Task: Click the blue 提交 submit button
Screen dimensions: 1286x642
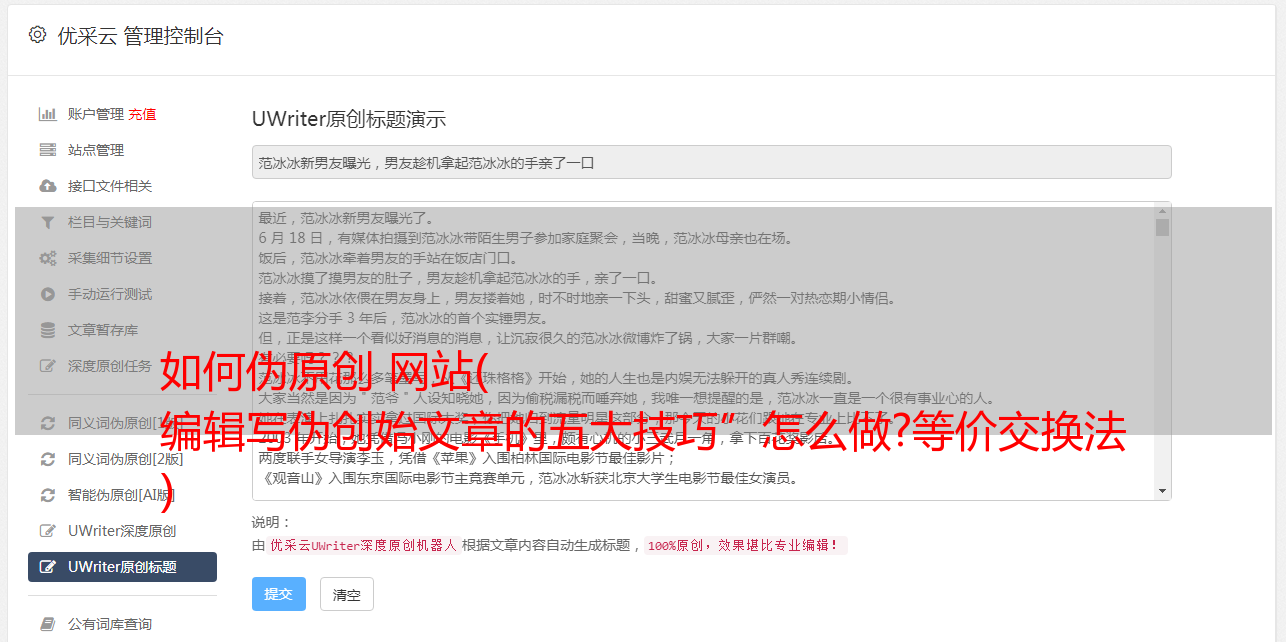Action: [x=279, y=594]
